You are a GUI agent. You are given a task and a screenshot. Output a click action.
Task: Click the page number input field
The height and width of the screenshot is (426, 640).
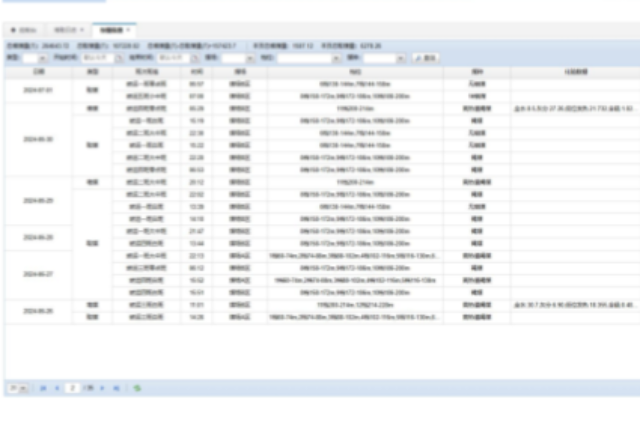click(74, 387)
